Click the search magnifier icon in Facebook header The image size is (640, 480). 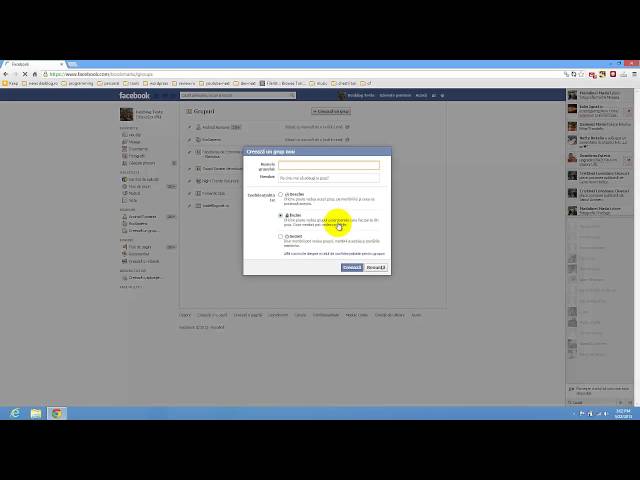[292, 95]
